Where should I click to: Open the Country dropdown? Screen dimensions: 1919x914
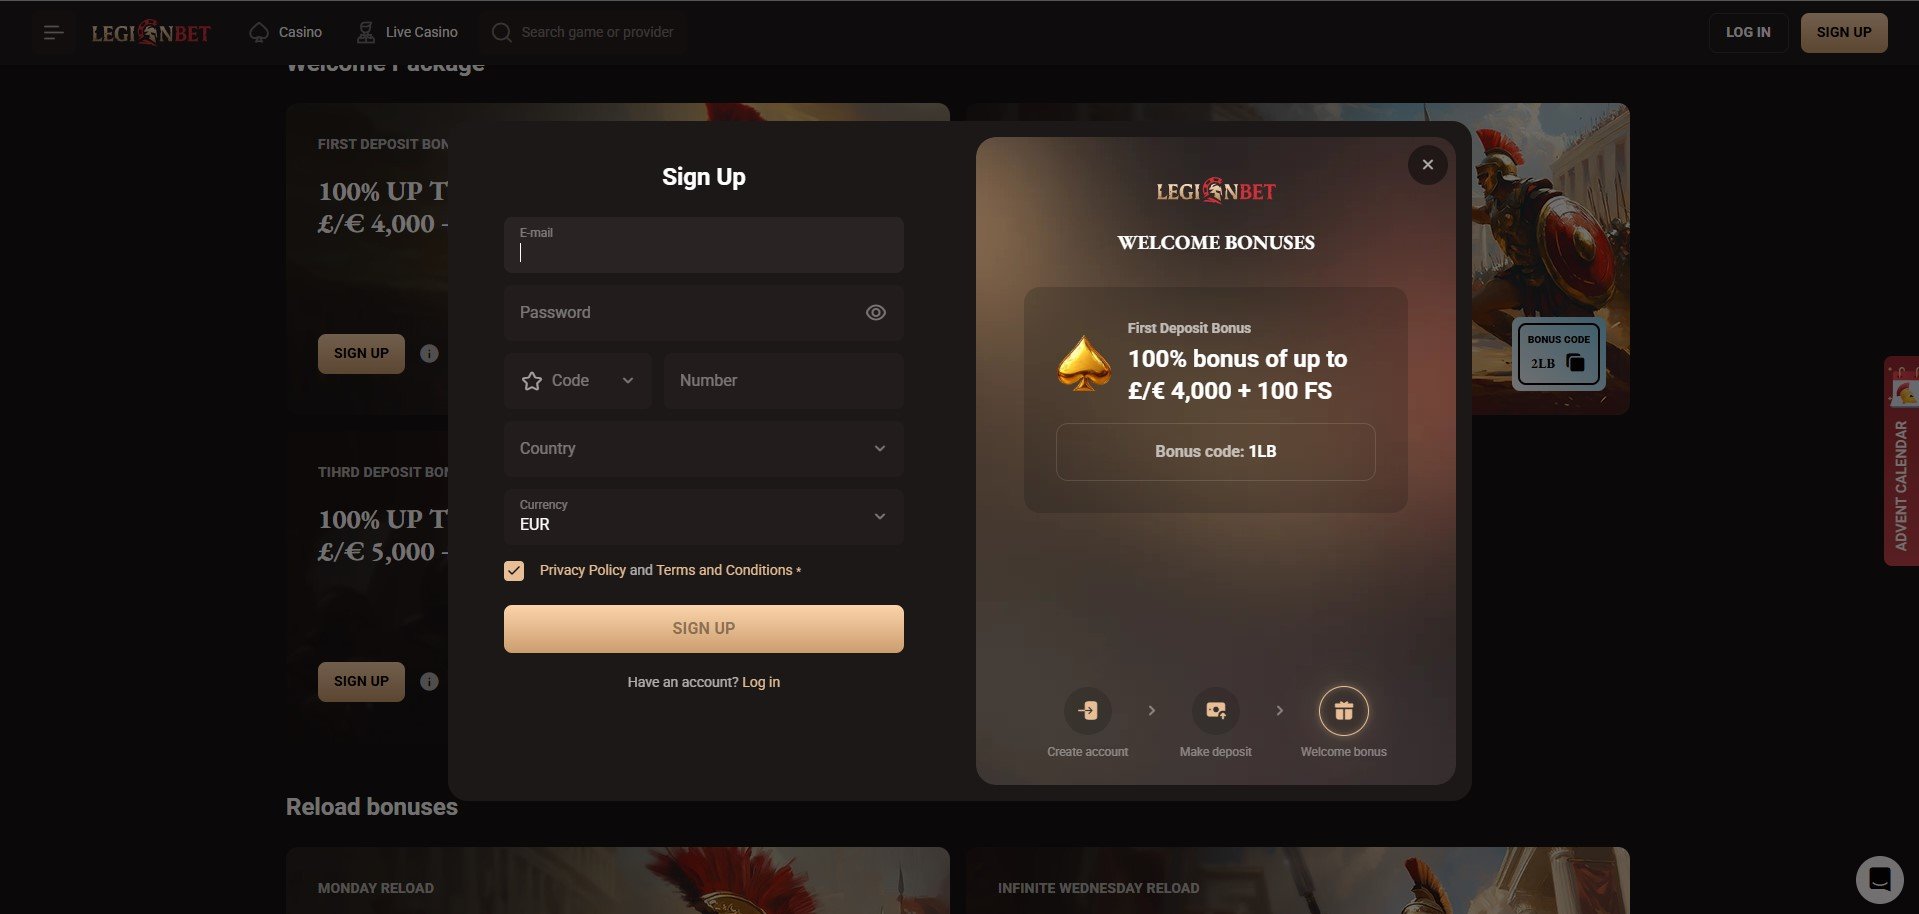pos(704,449)
